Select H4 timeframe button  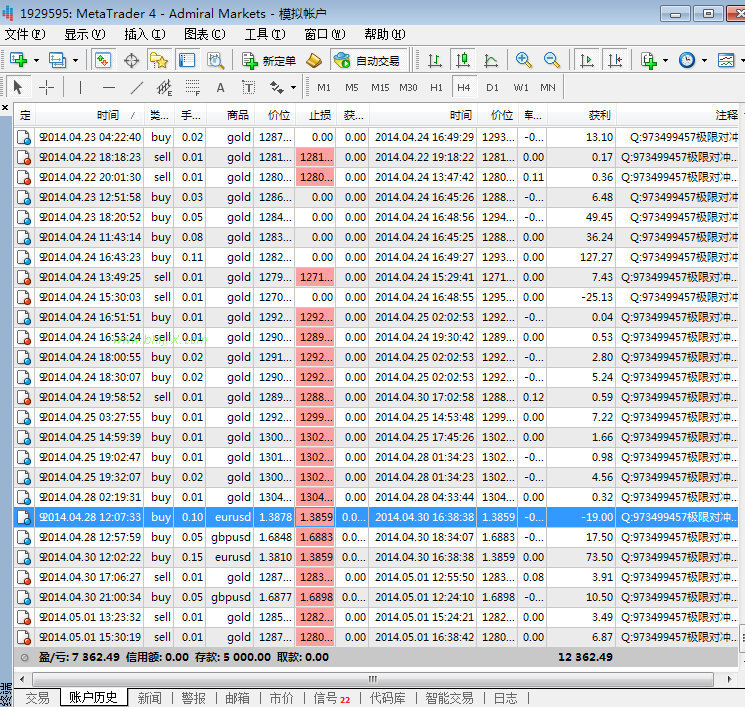coord(463,87)
